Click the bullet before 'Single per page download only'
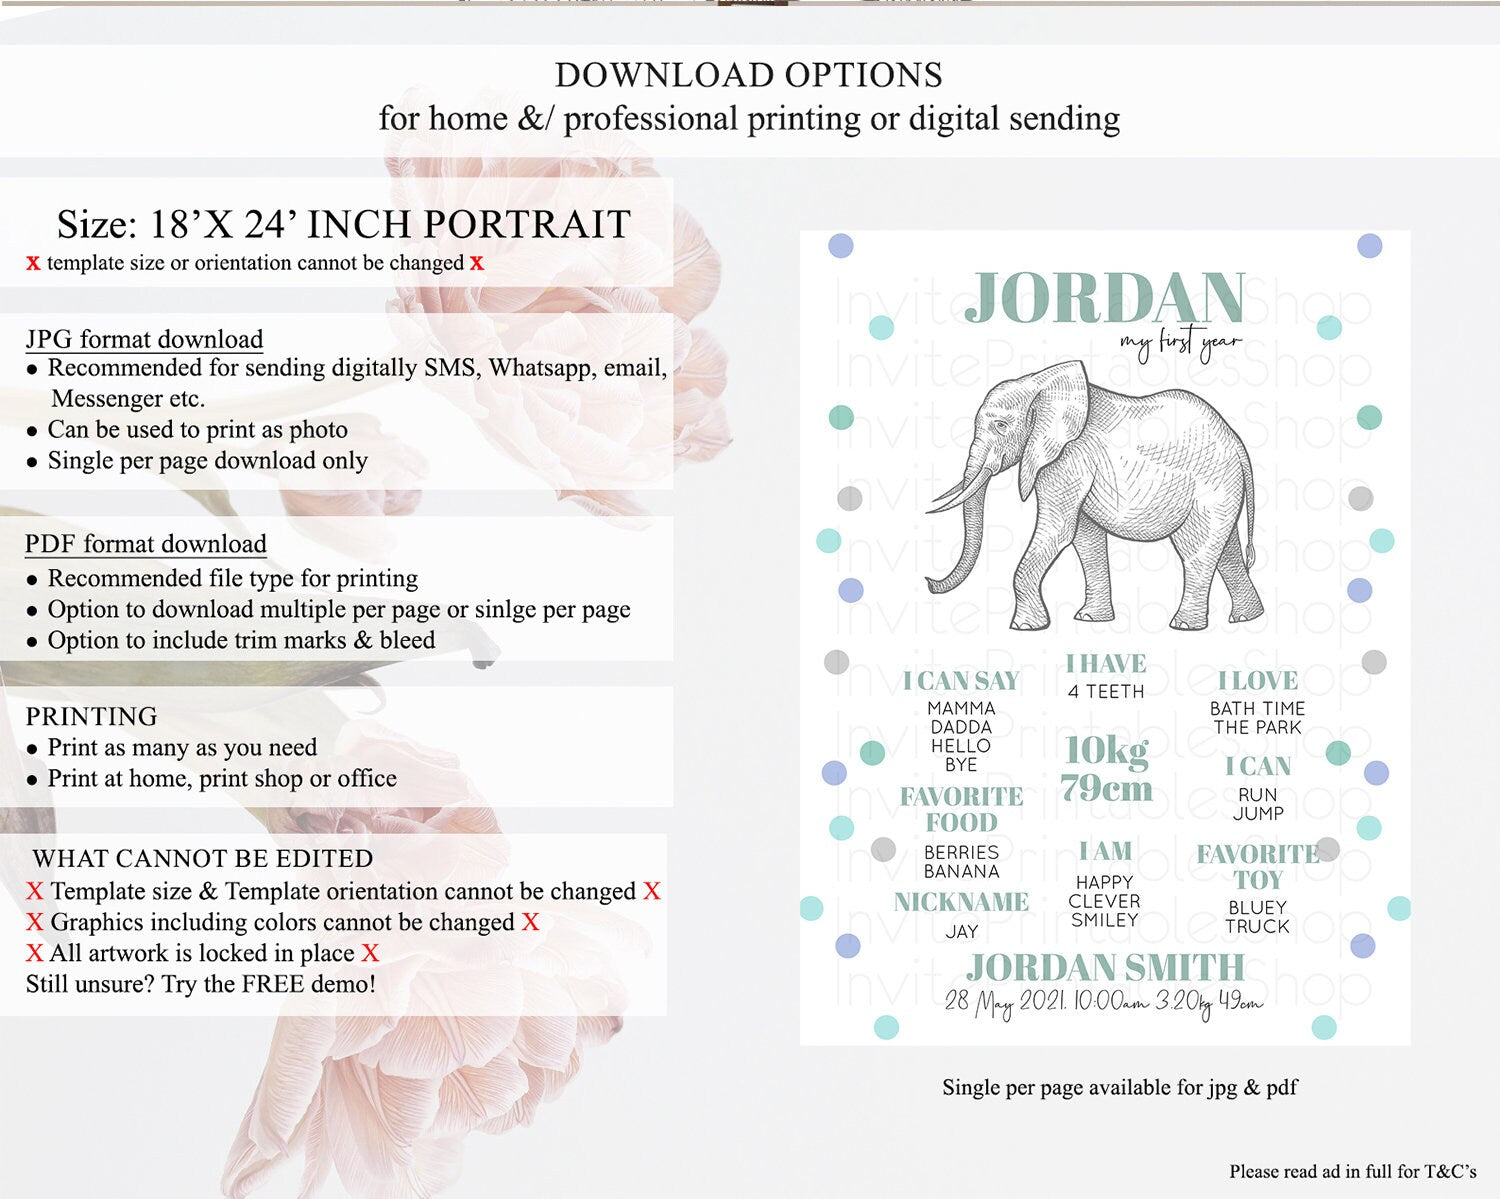 point(32,462)
